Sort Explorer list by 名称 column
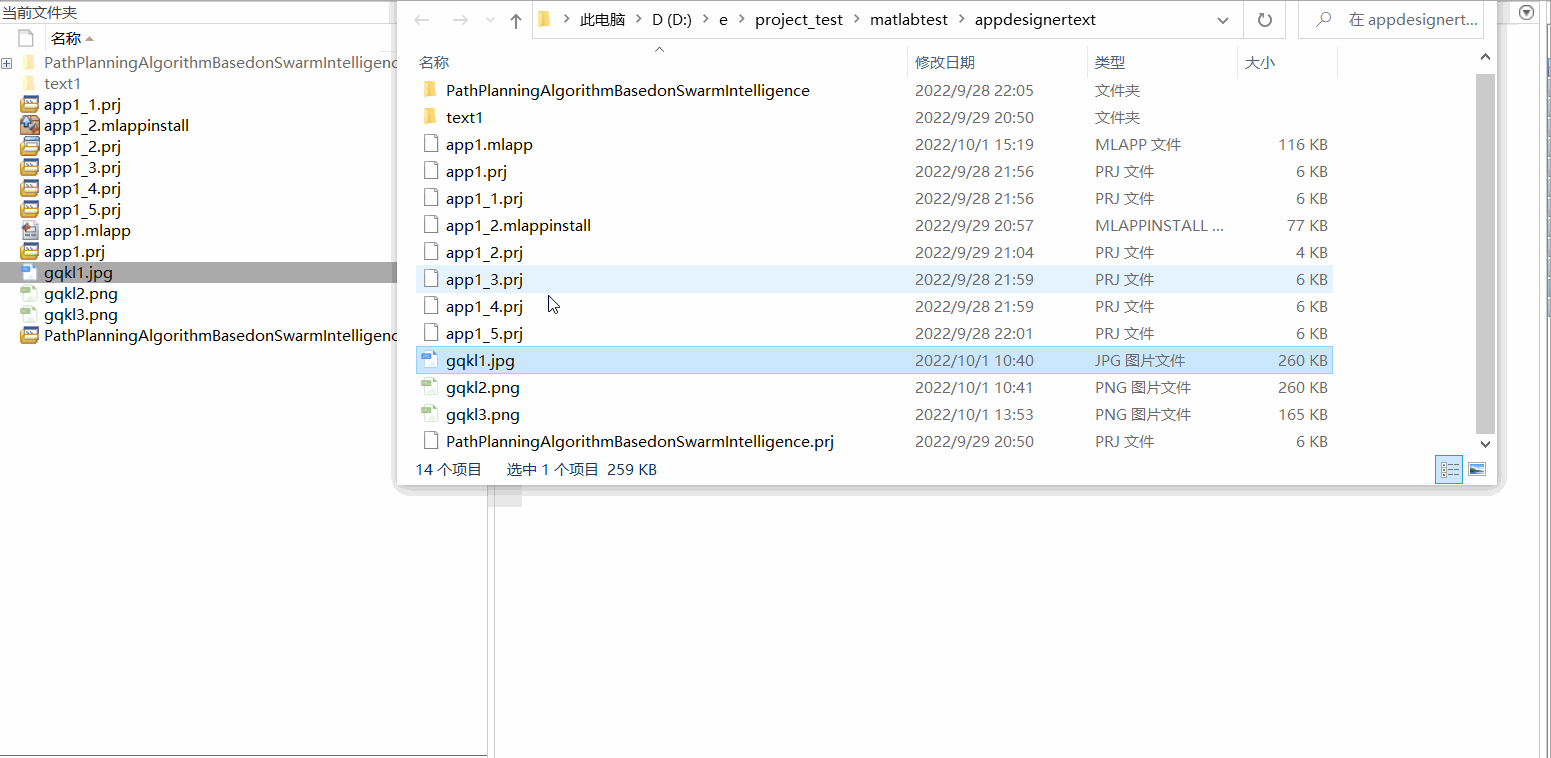The width and height of the screenshot is (1551, 758). coord(434,62)
